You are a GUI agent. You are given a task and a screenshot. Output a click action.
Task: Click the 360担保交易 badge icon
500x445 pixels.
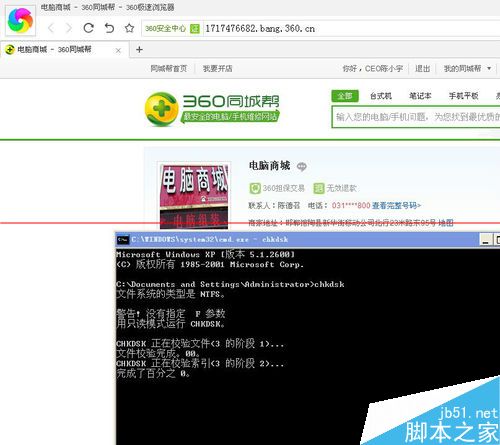tap(255, 188)
